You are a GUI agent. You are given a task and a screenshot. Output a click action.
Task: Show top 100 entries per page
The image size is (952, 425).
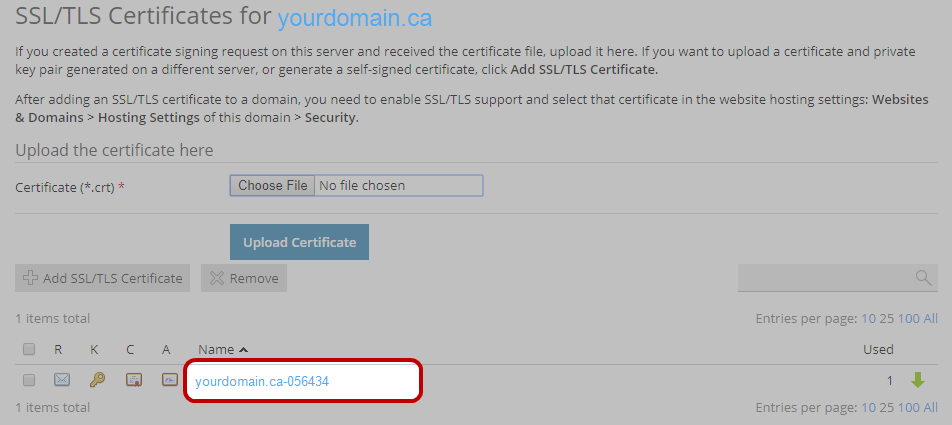pos(908,319)
